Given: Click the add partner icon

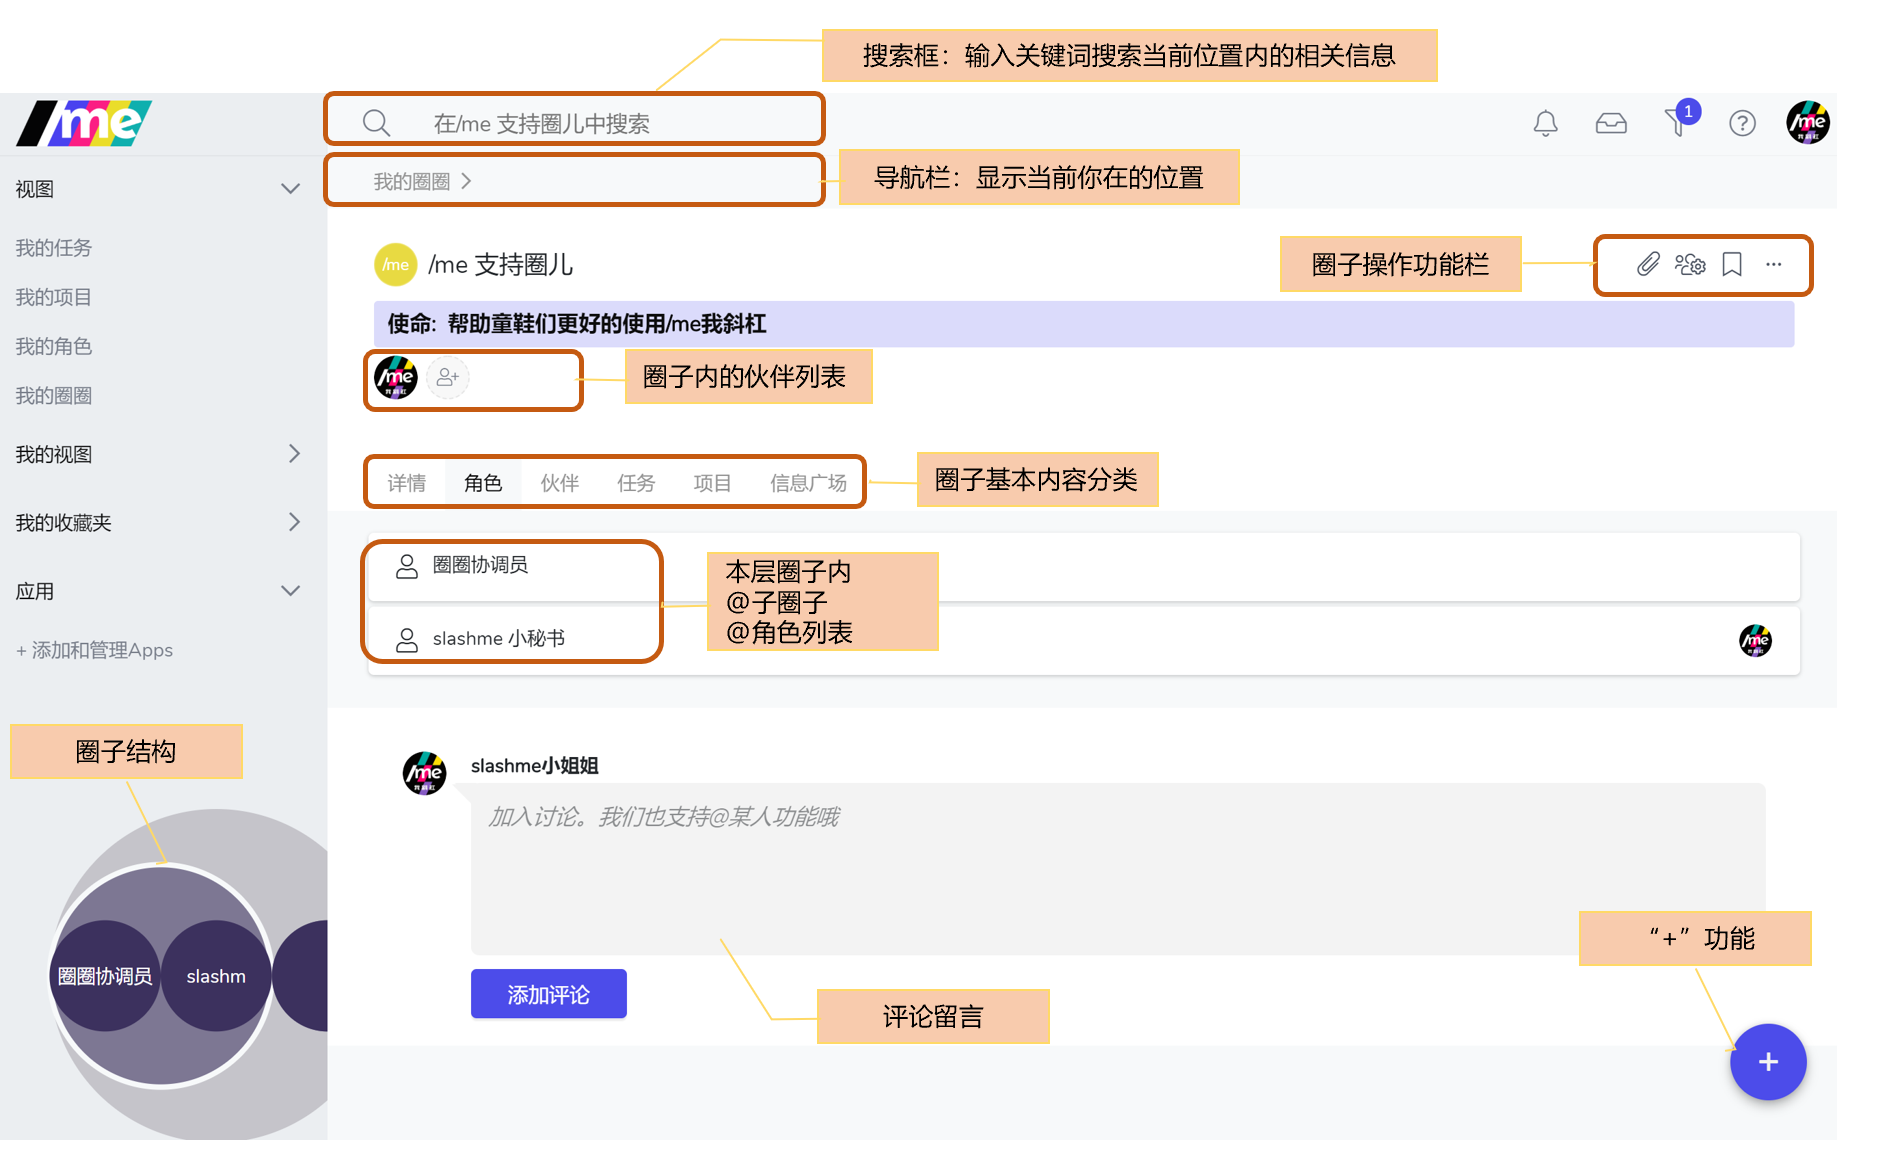Looking at the screenshot, I should point(448,377).
